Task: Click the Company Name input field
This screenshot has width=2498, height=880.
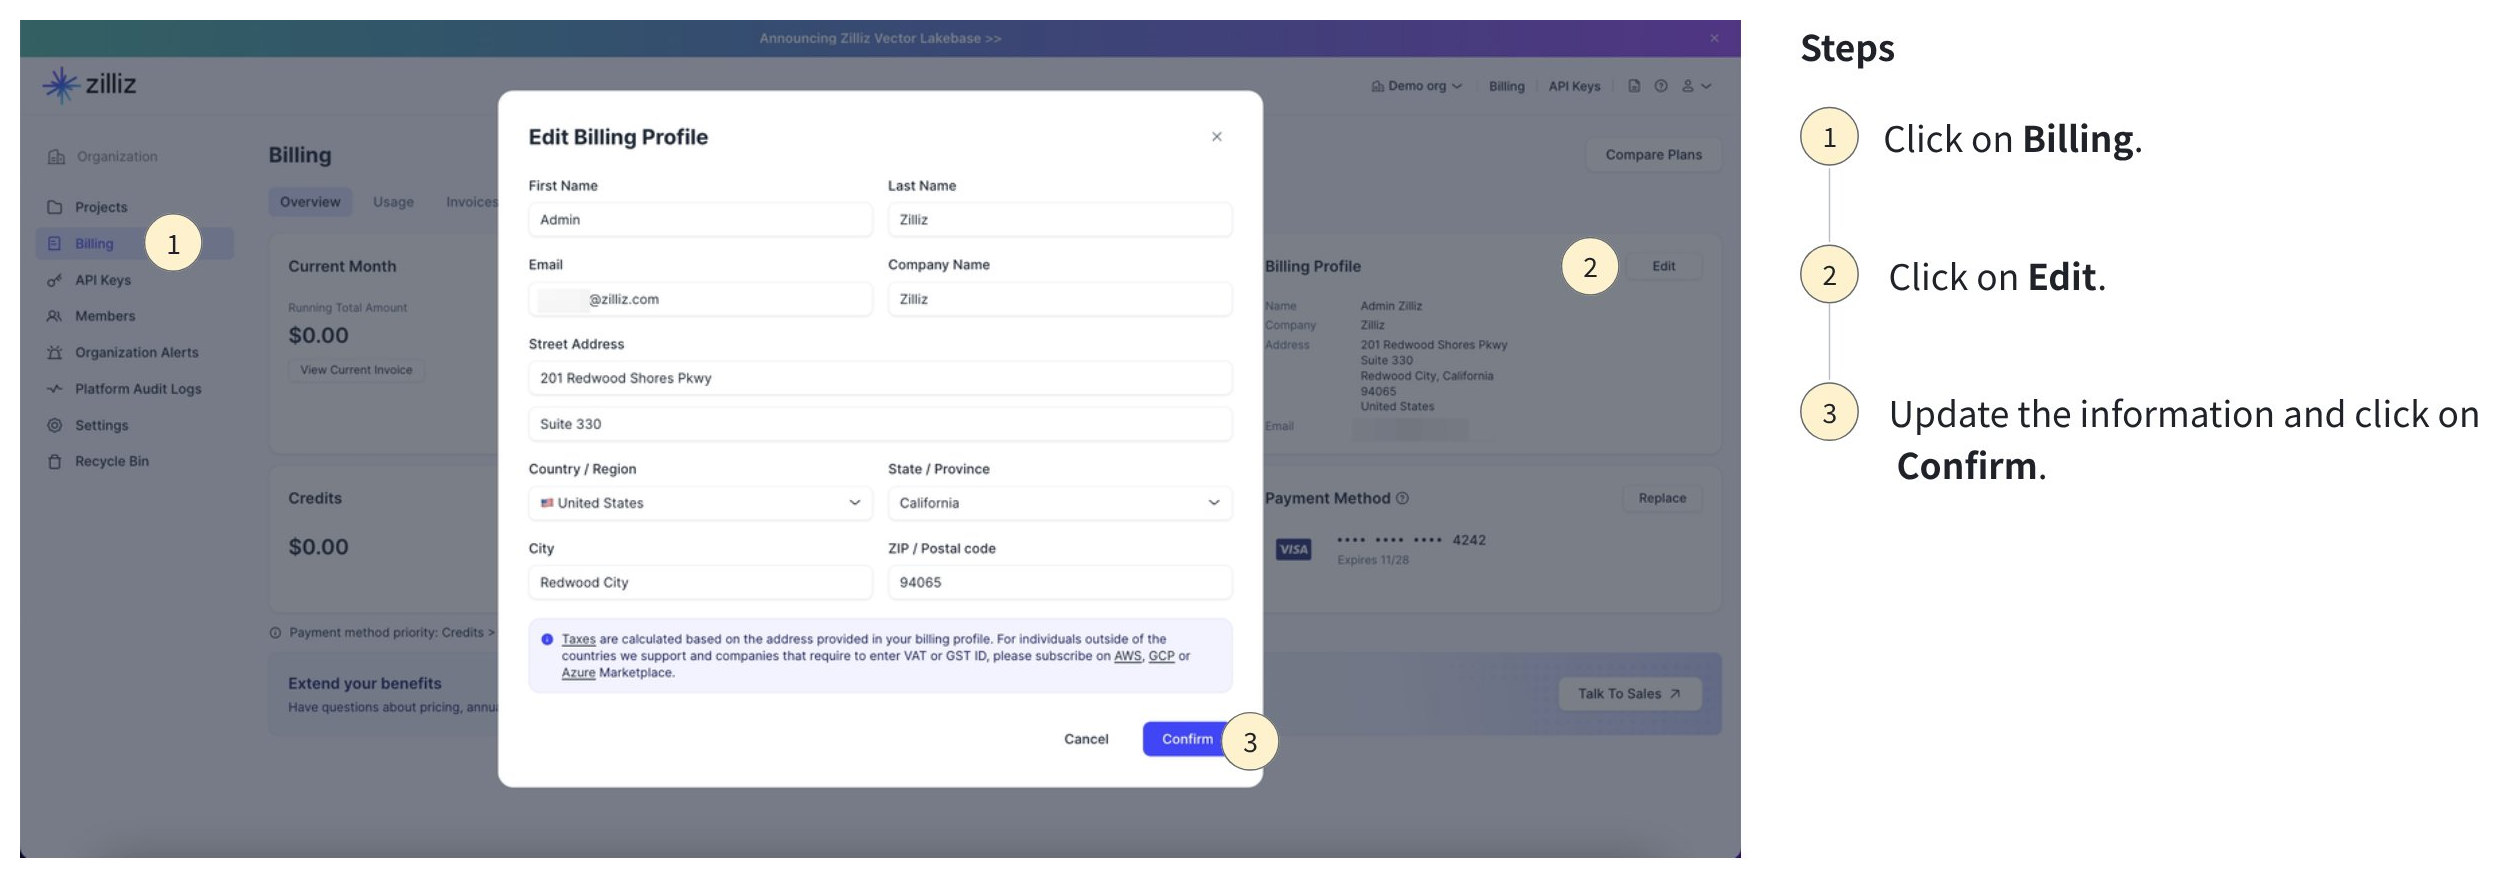Action: [1060, 299]
